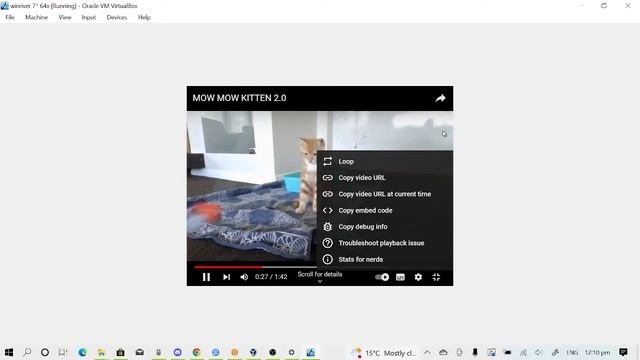Screen dimensions: 640x360
Task: Open the VirtualBox Help menu
Action: pos(144,17)
